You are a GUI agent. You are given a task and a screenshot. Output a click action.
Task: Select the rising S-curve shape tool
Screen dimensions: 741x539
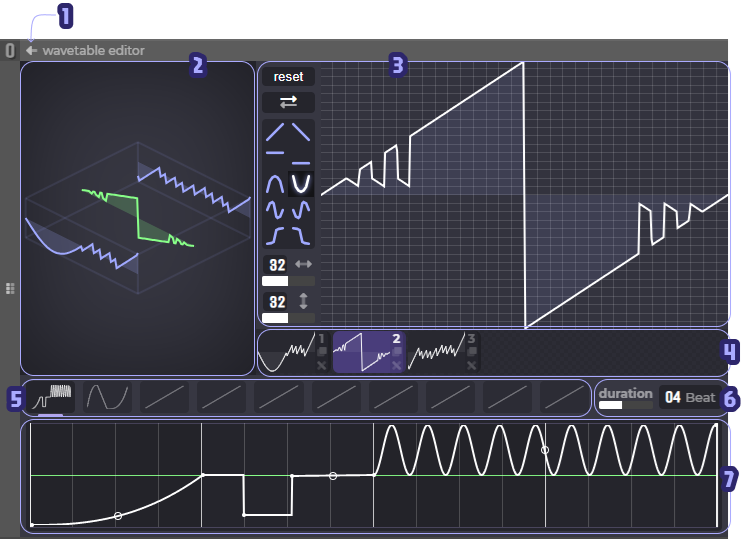tap(275, 236)
